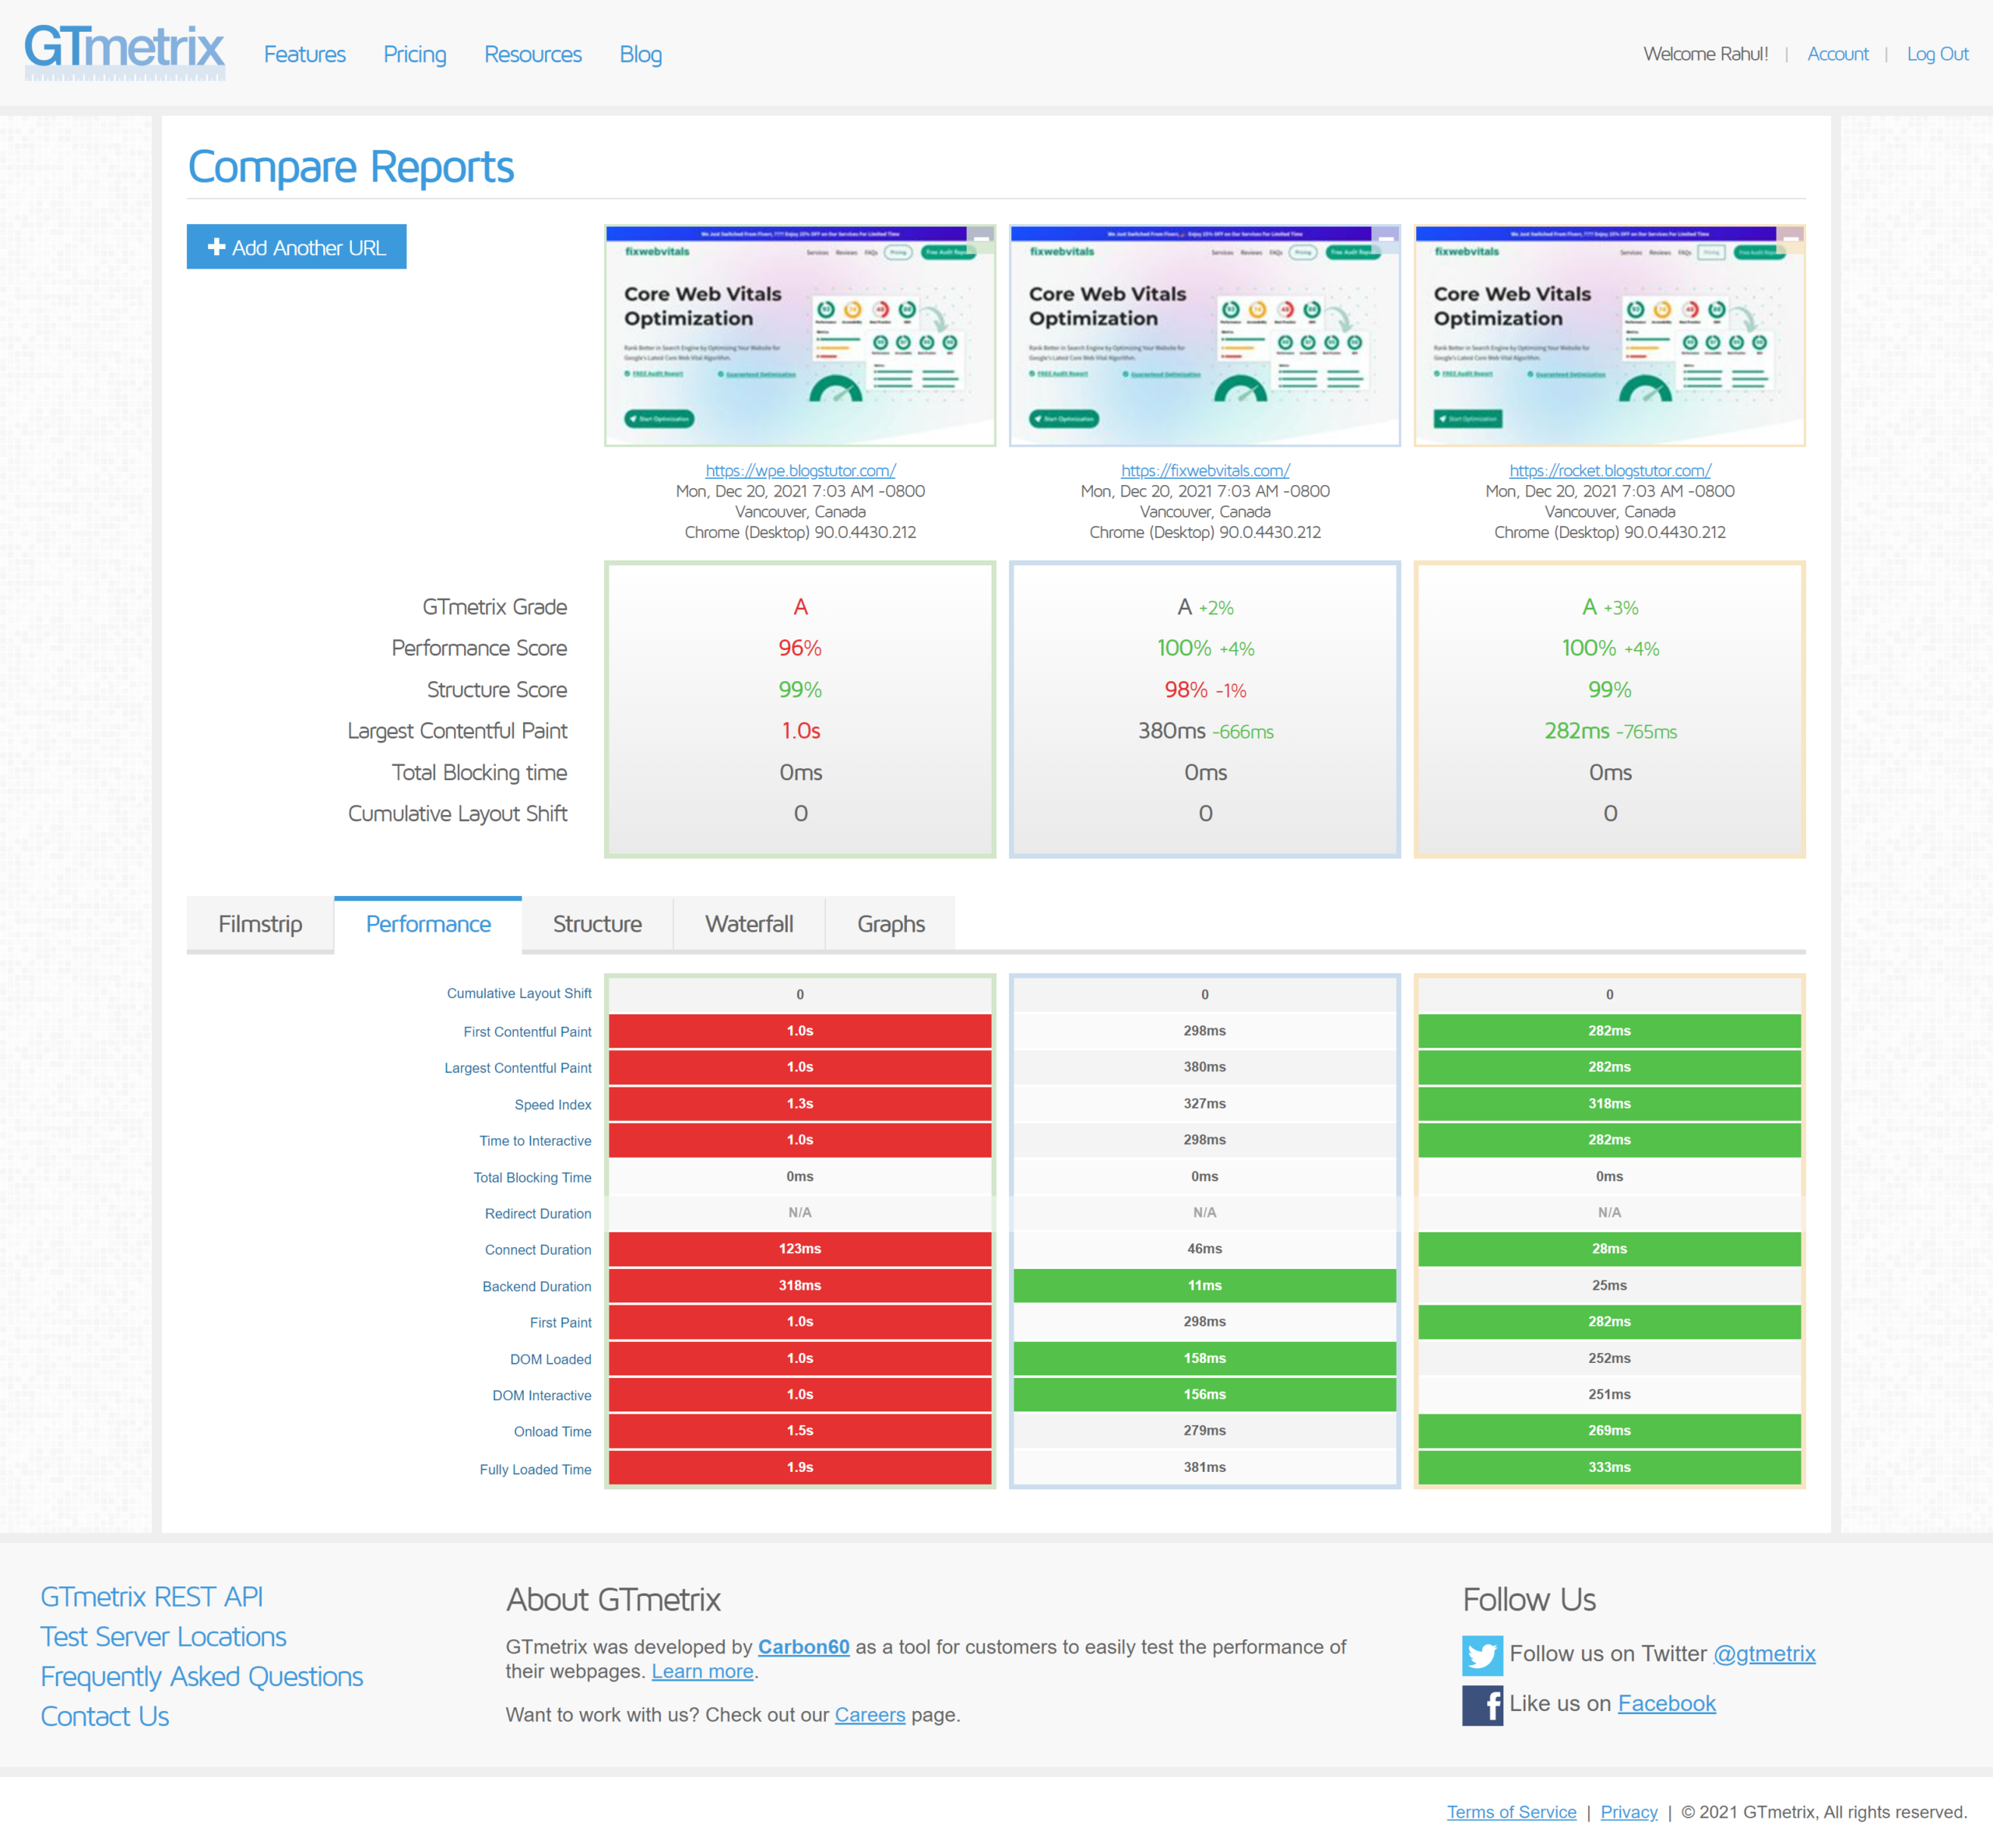This screenshot has width=1993, height=1848.
Task: Open the rocket.blogstutor.com page thumbnail
Action: (1610, 335)
